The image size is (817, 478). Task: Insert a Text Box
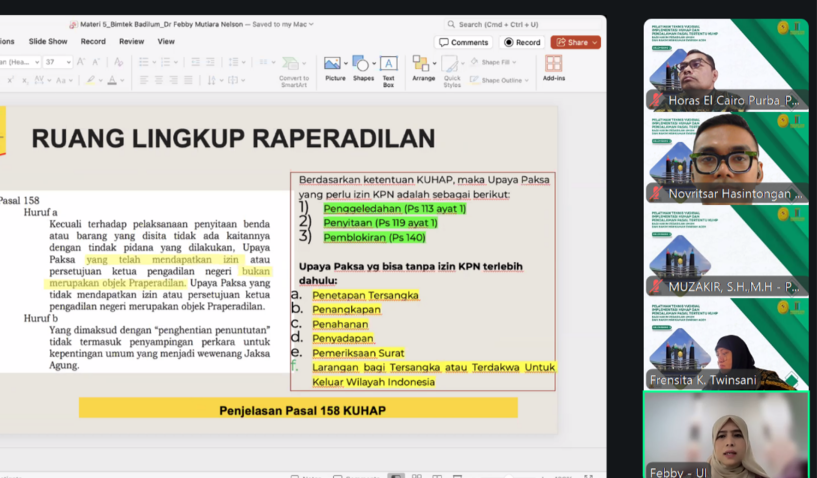pyautogui.click(x=388, y=68)
